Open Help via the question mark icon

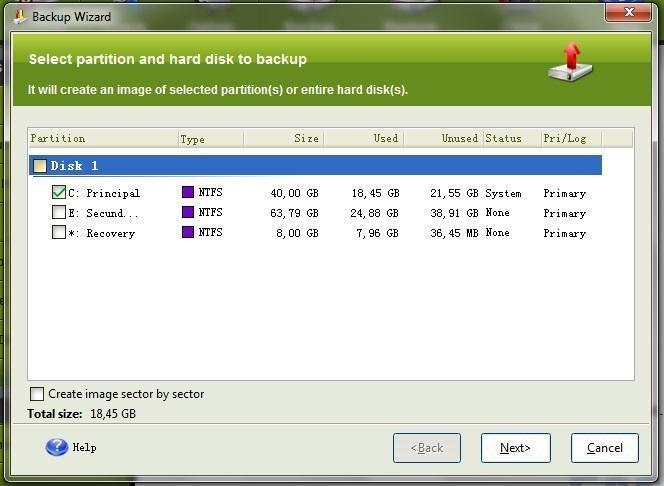click(56, 447)
